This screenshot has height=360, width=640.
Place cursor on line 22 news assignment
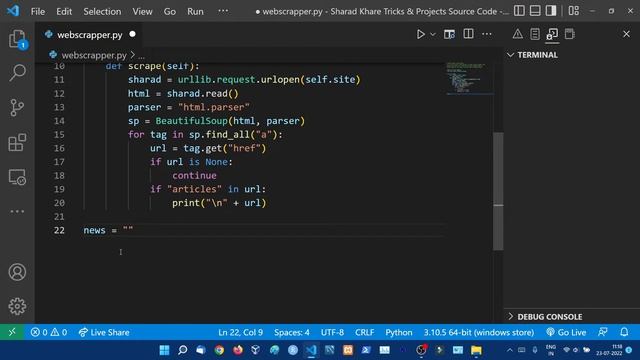tap(108, 230)
